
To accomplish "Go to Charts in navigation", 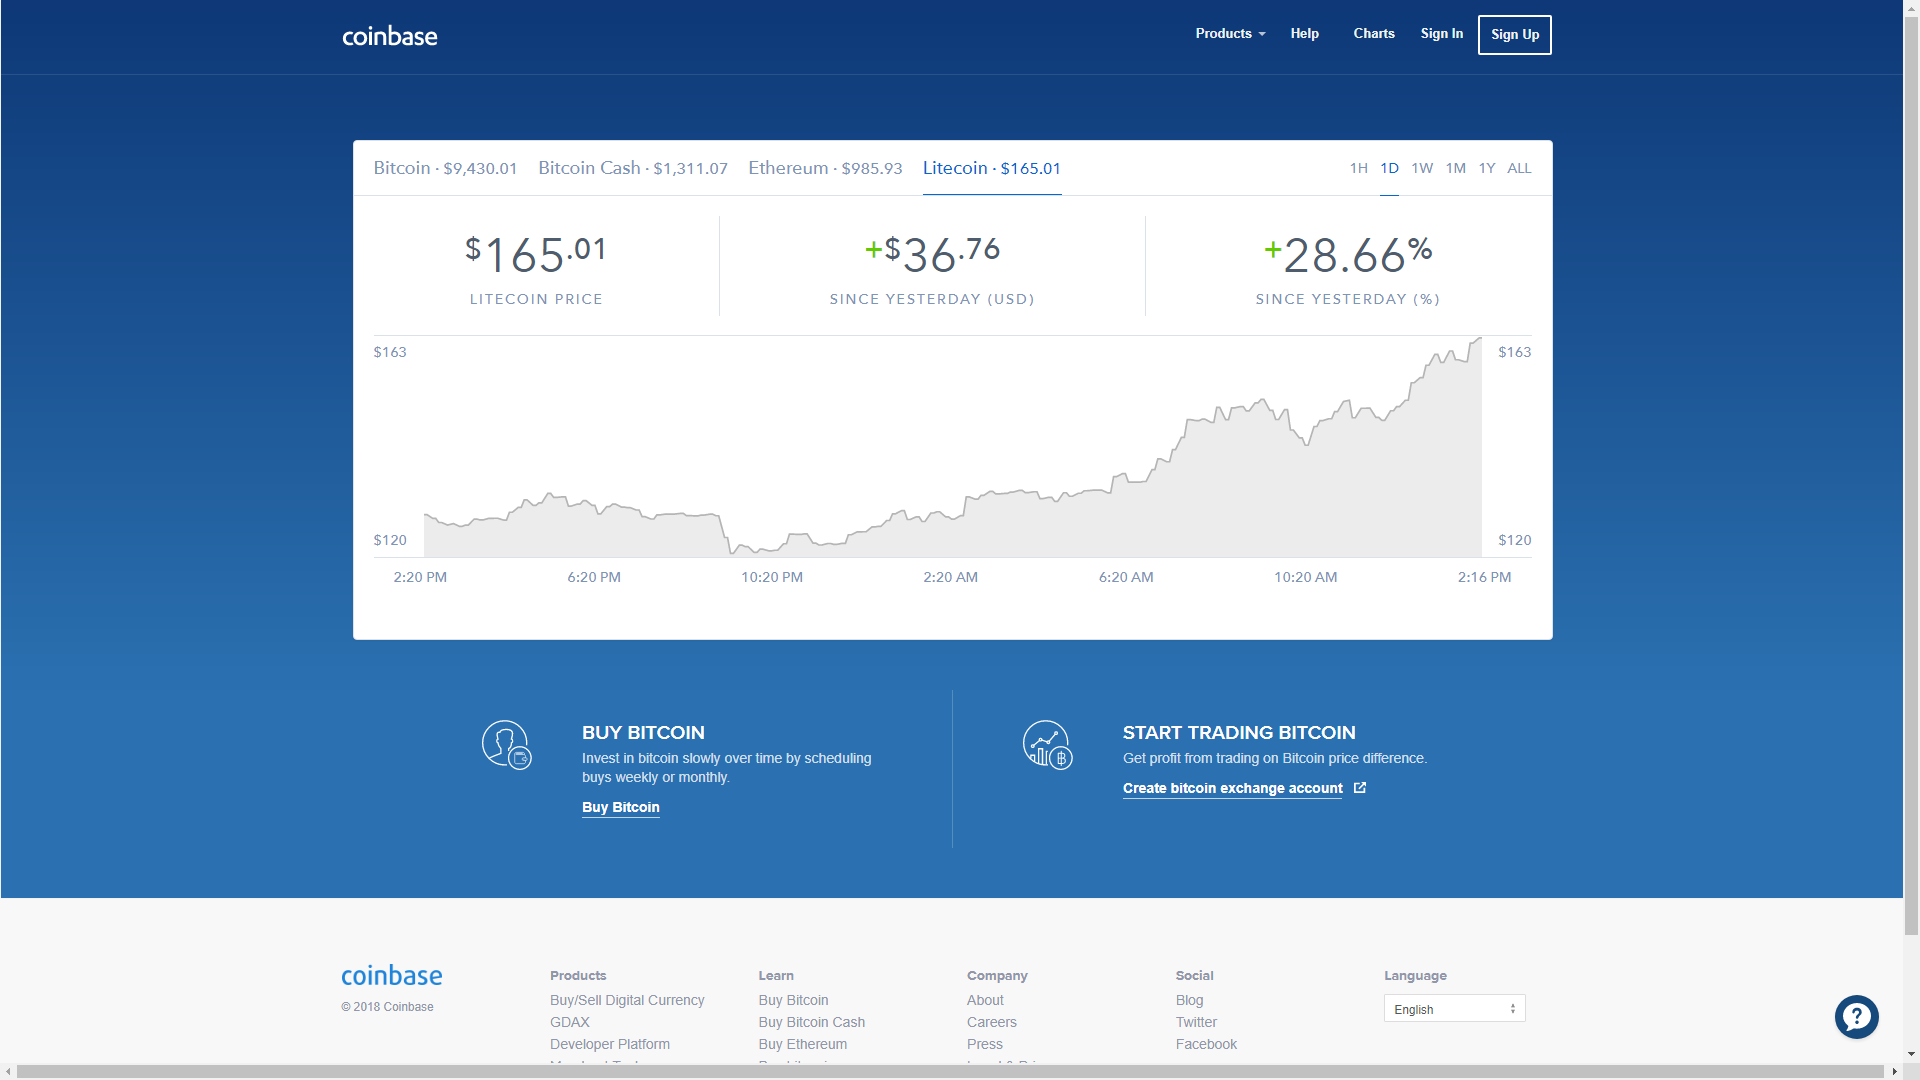I will tap(1373, 34).
